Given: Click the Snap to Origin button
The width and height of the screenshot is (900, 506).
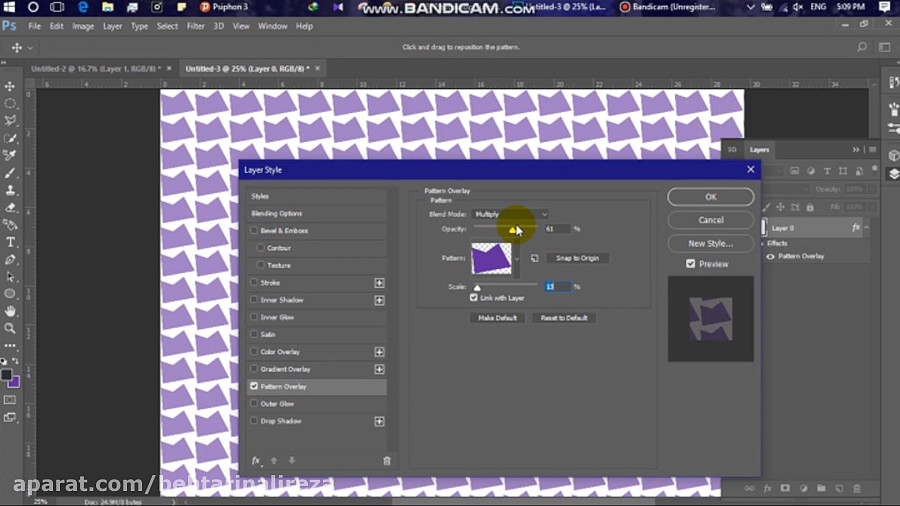Looking at the screenshot, I should [577, 258].
